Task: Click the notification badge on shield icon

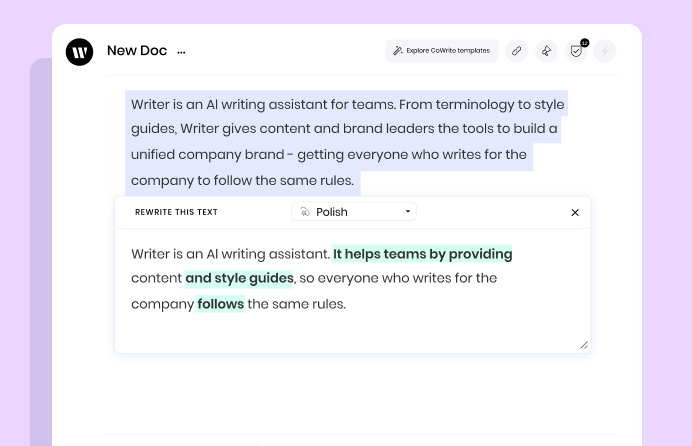Action: (x=584, y=43)
